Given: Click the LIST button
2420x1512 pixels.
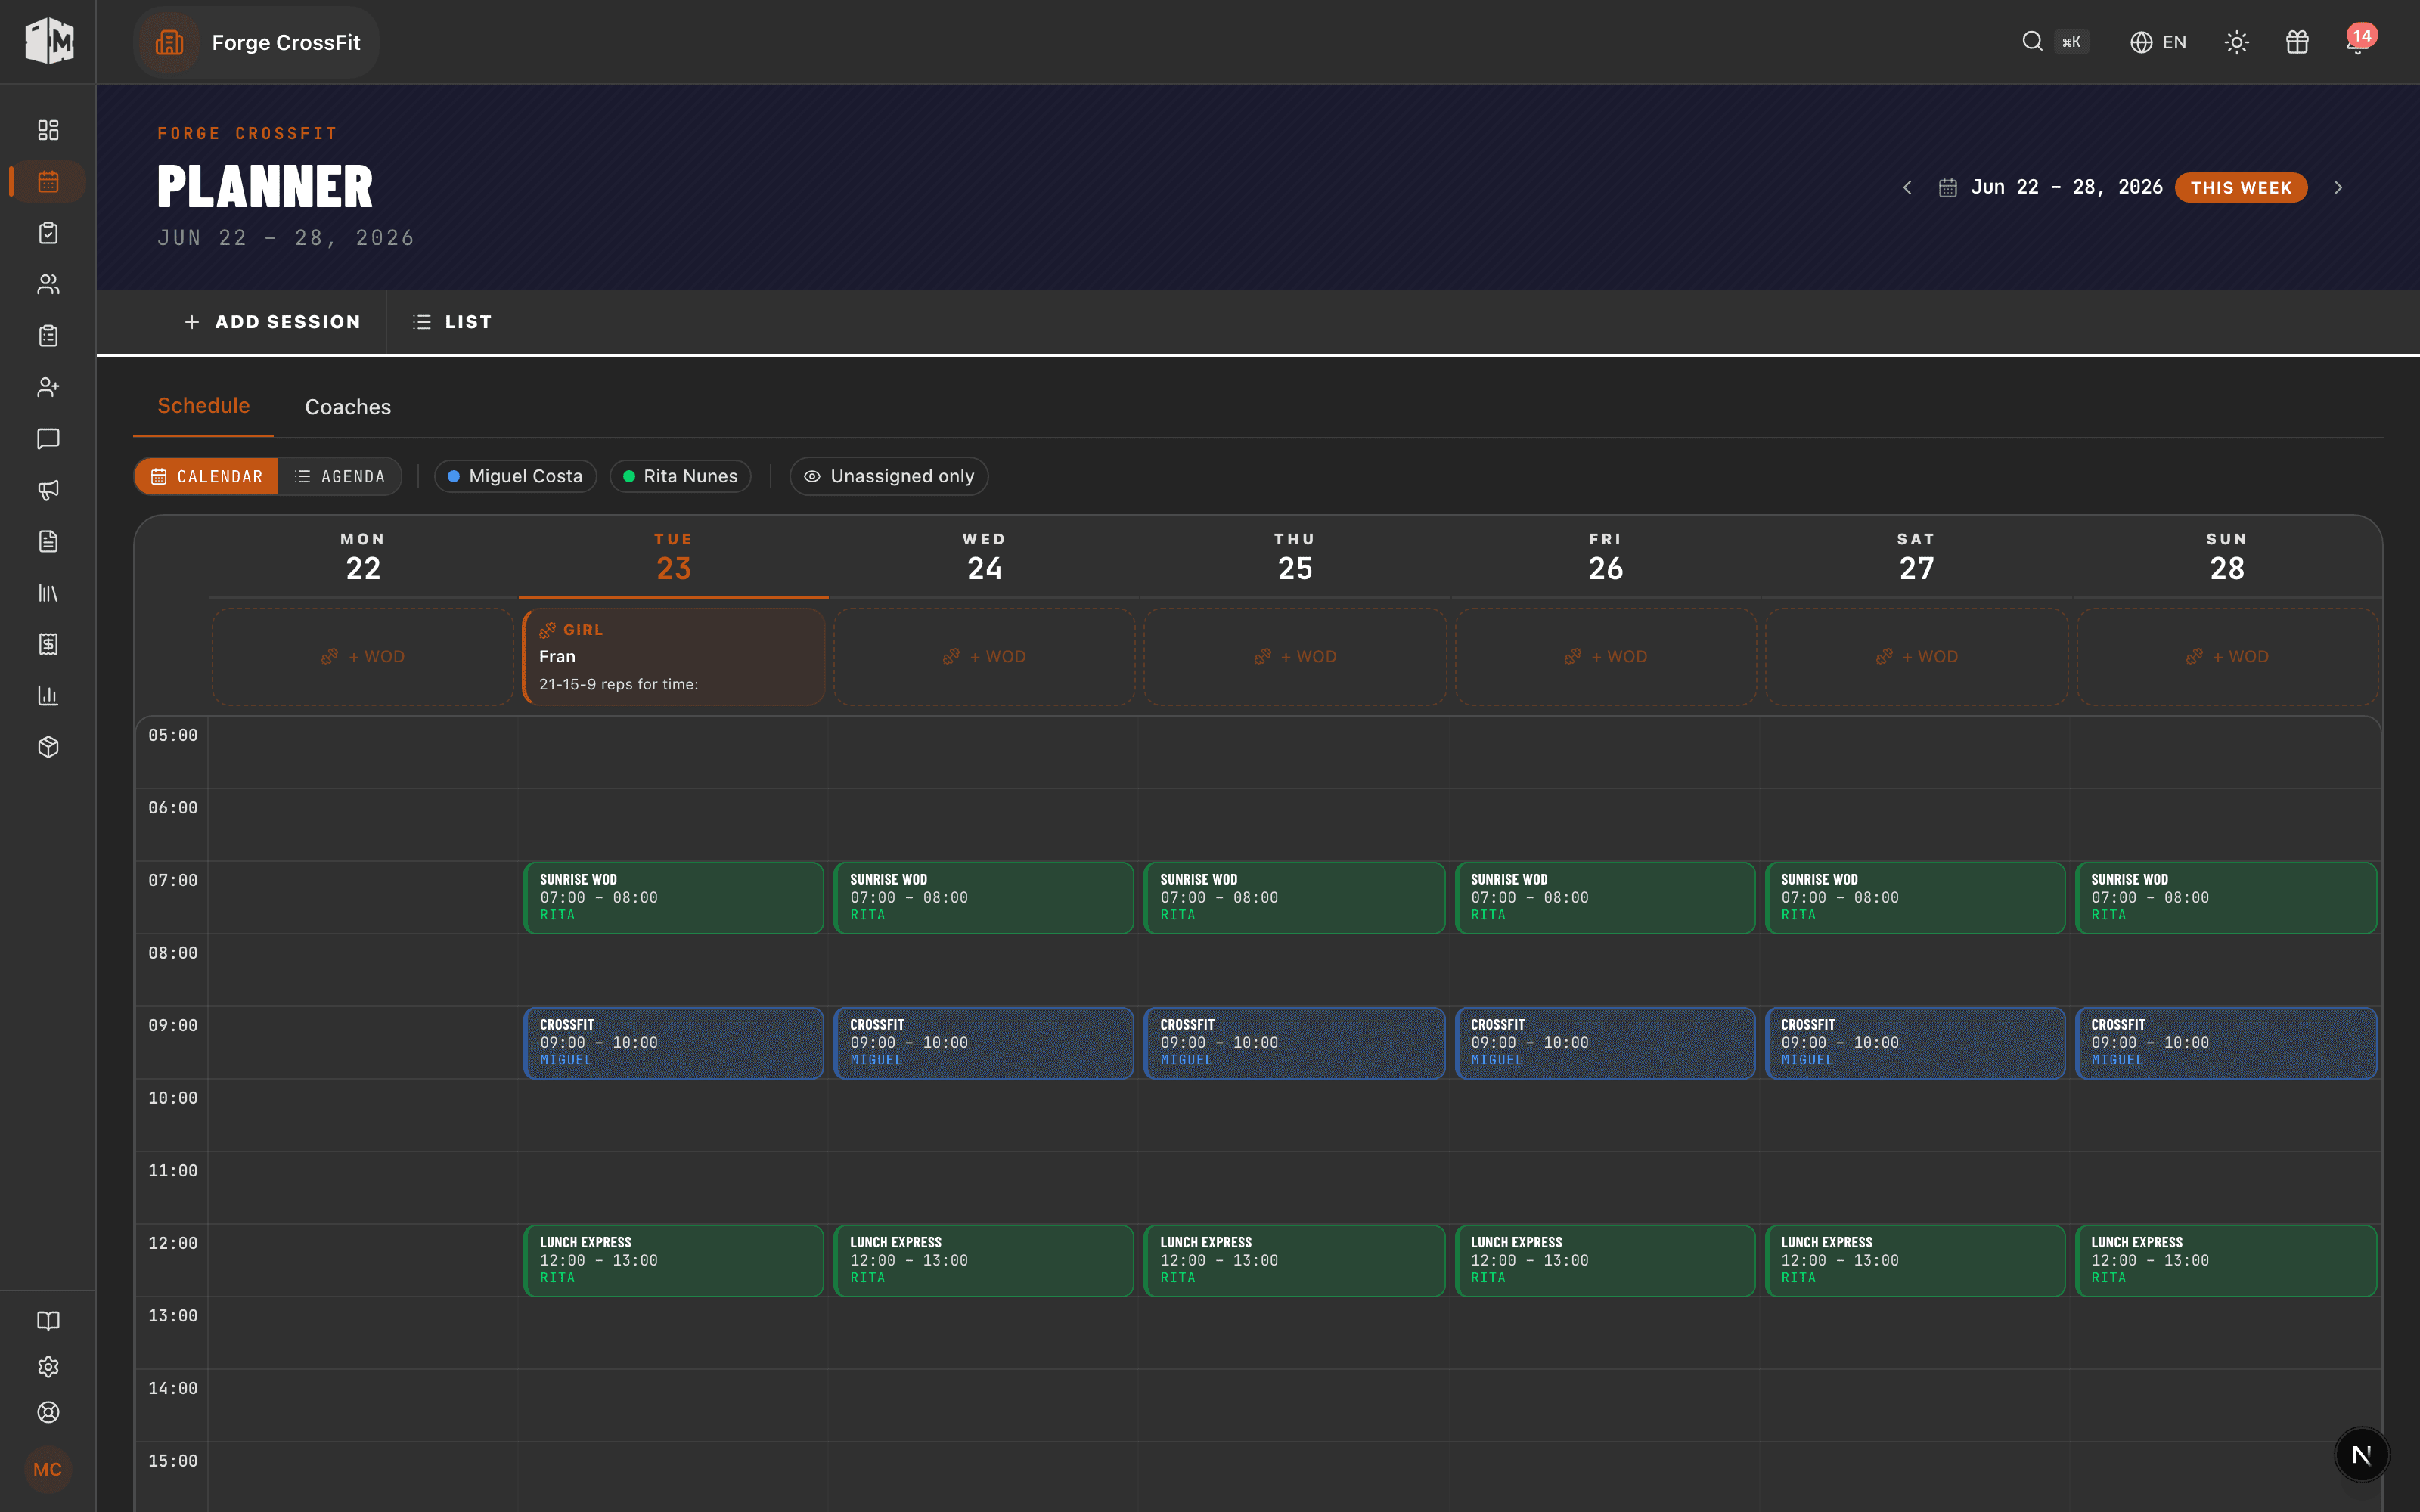Looking at the screenshot, I should [452, 322].
